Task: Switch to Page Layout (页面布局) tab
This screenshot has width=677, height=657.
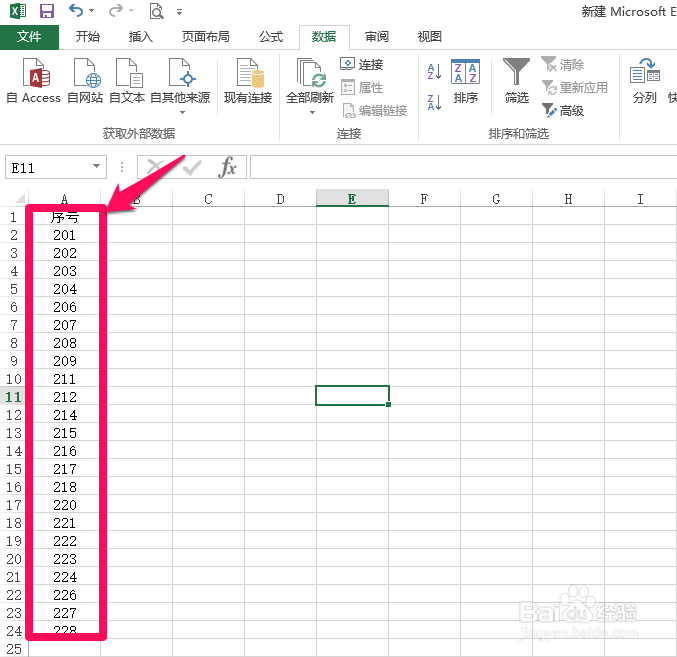Action: (x=206, y=37)
